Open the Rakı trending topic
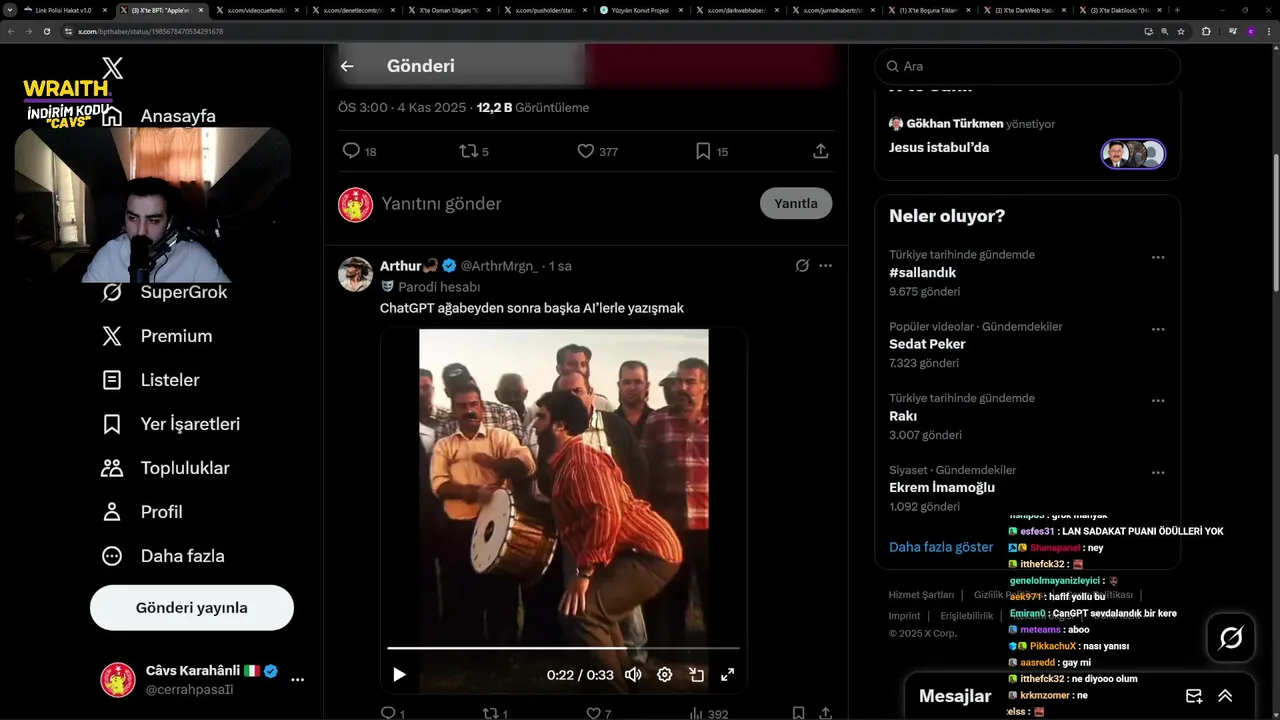This screenshot has width=1280, height=720. [x=903, y=416]
